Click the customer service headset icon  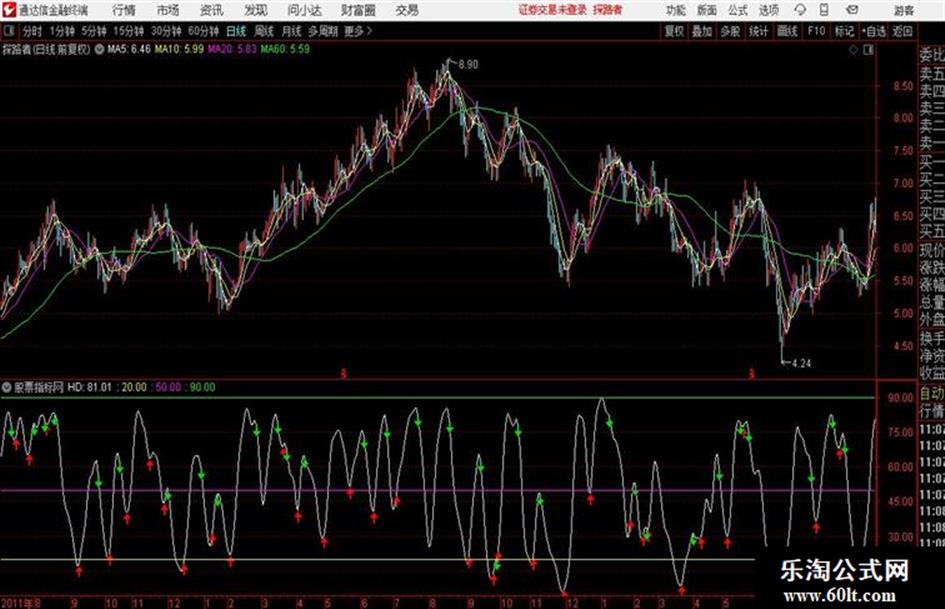click(x=800, y=10)
